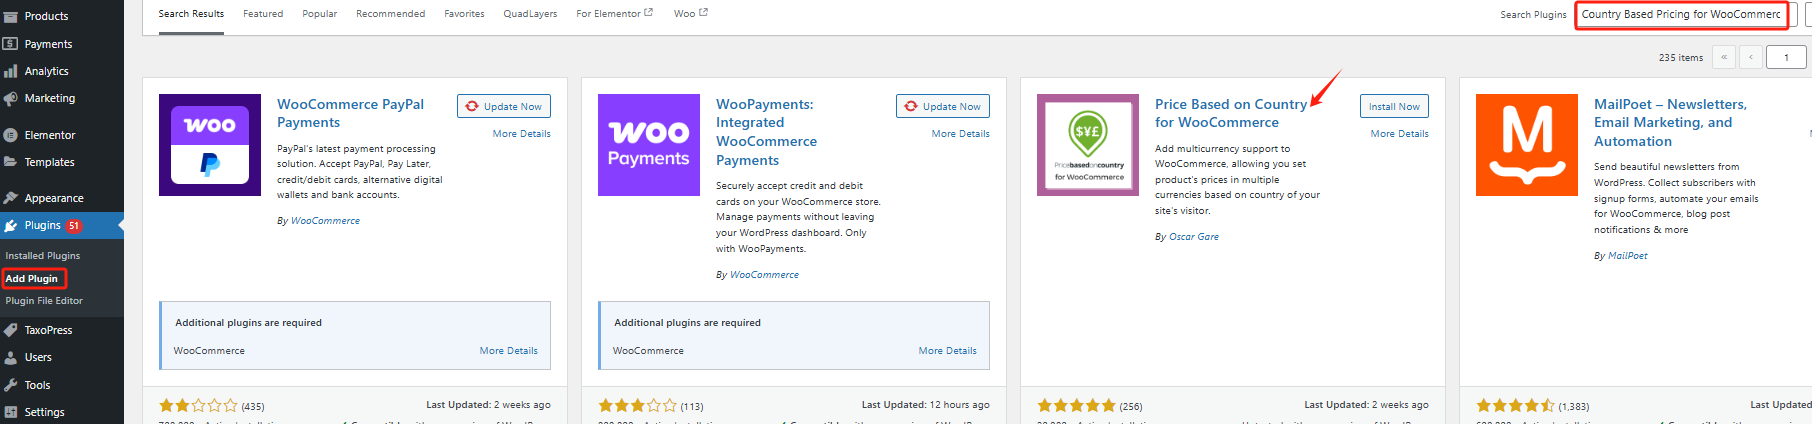Click the Appearance paintbrush icon
The image size is (1812, 424).
11,198
